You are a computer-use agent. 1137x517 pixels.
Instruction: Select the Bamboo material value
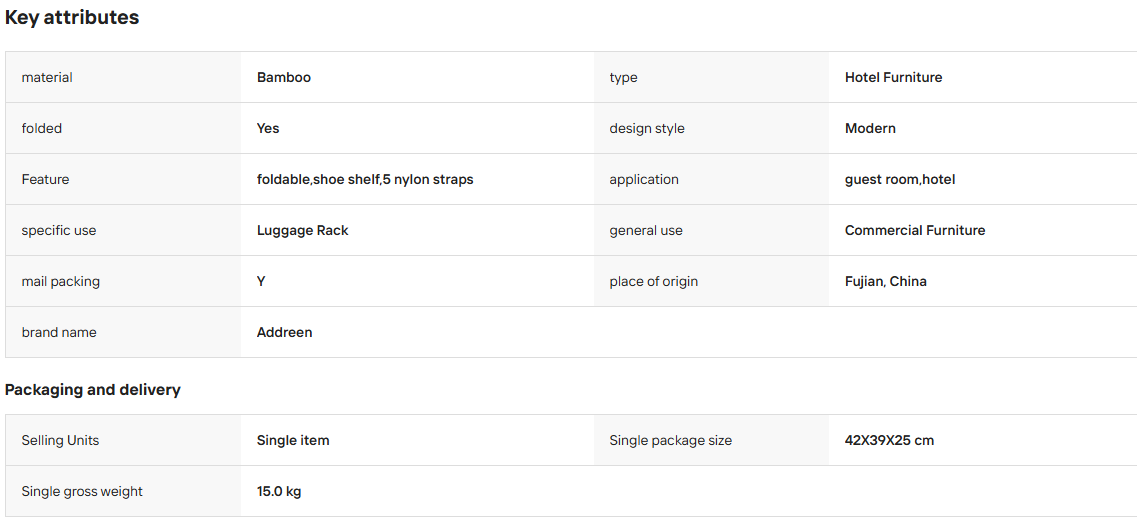coord(284,78)
